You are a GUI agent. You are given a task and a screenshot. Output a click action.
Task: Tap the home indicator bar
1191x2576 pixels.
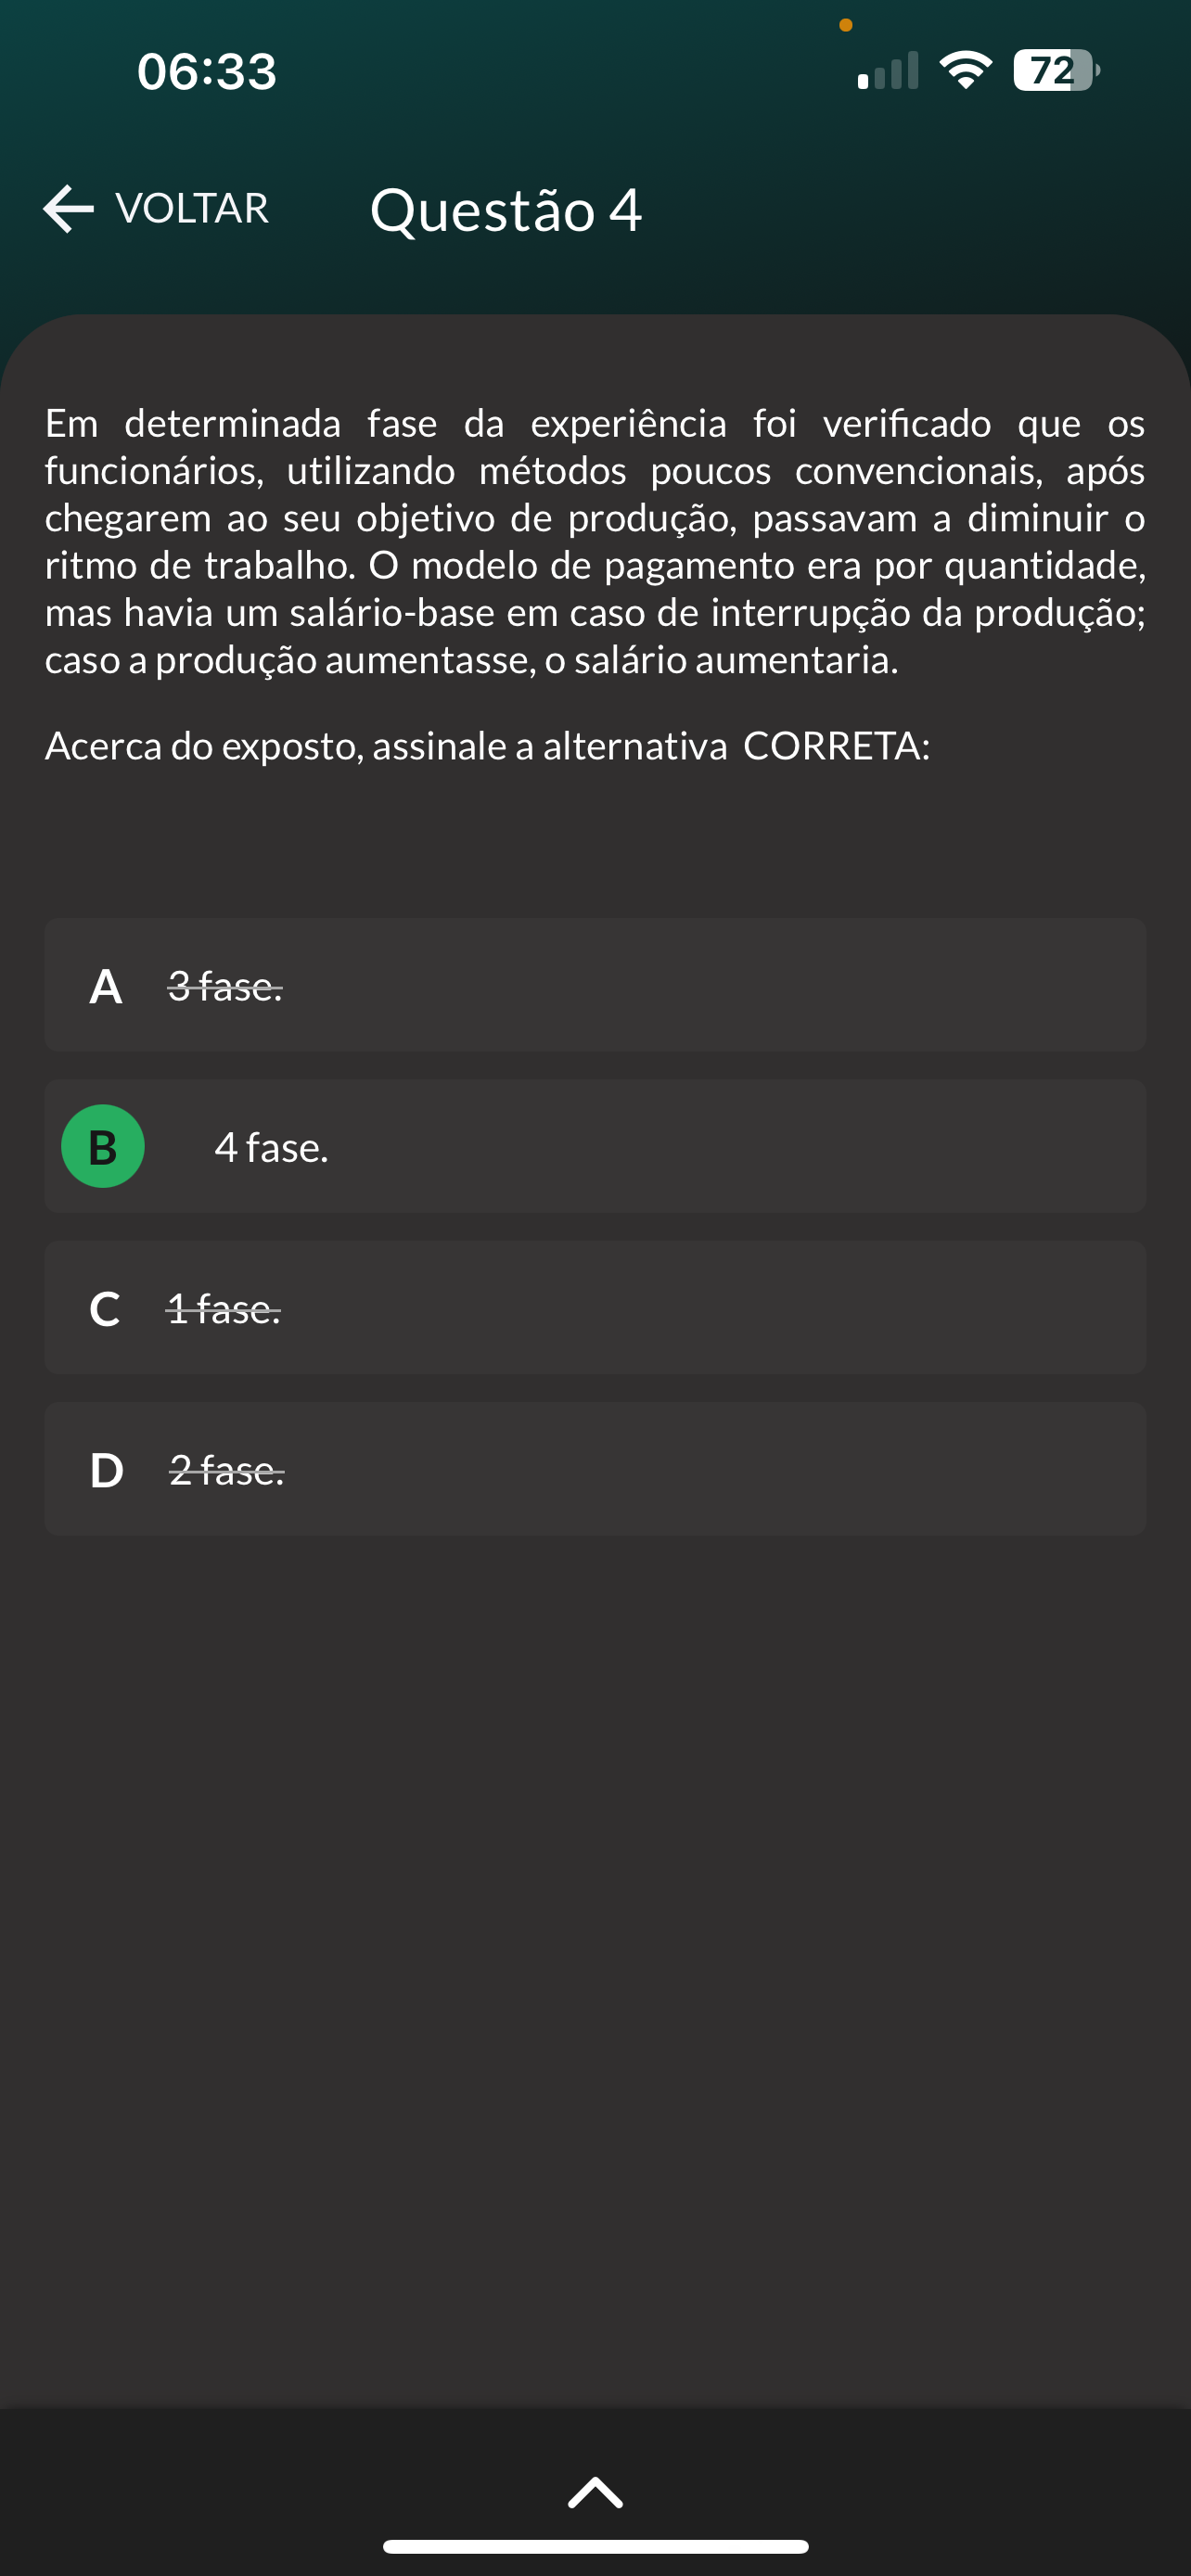pos(595,2546)
